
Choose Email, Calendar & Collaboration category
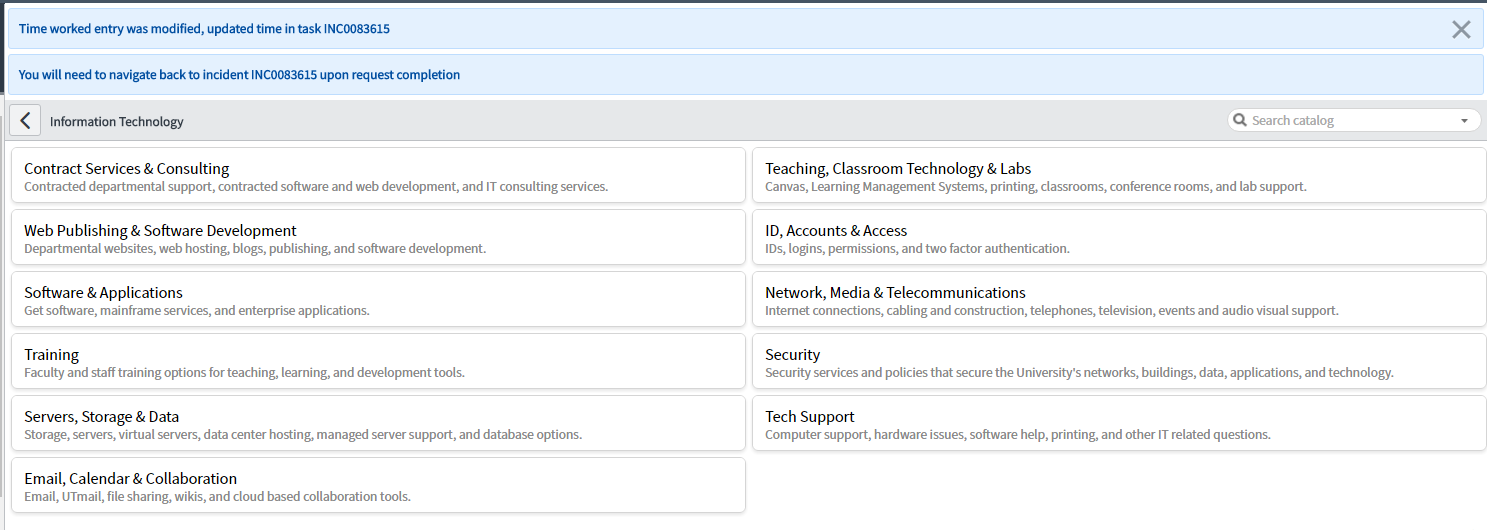[378, 486]
